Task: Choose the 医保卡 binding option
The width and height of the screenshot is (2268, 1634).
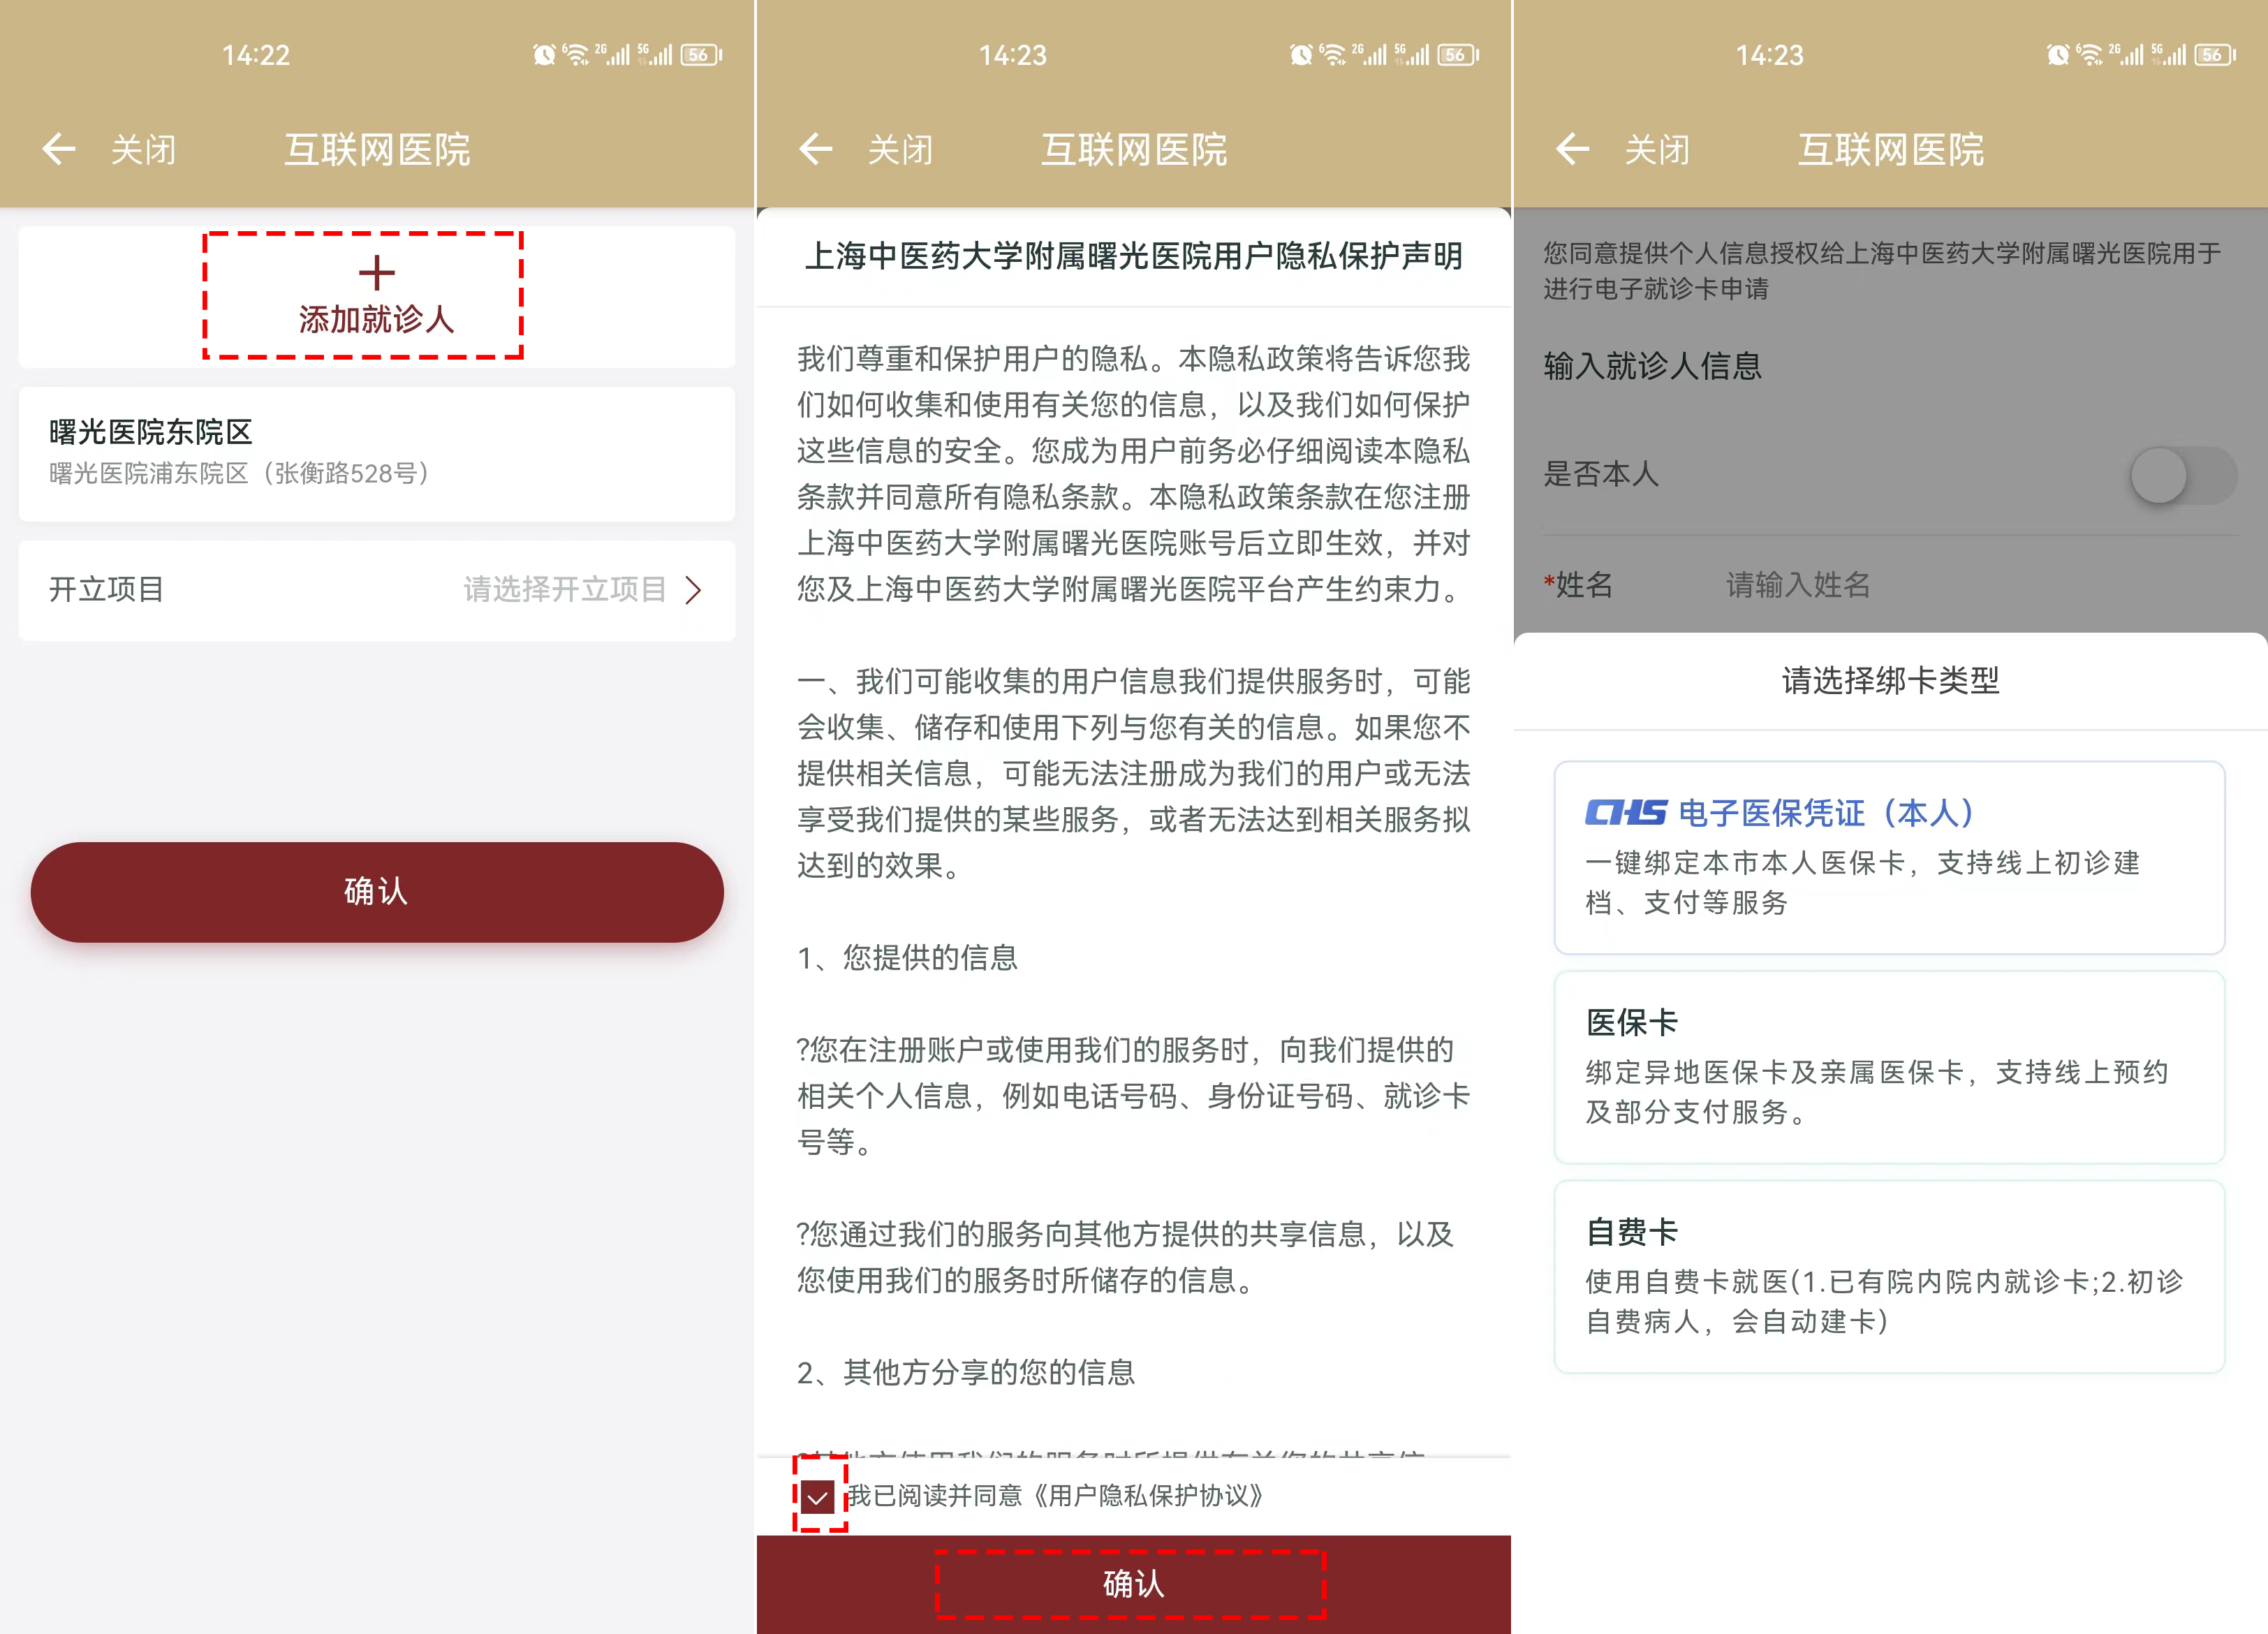Action: [1889, 1067]
